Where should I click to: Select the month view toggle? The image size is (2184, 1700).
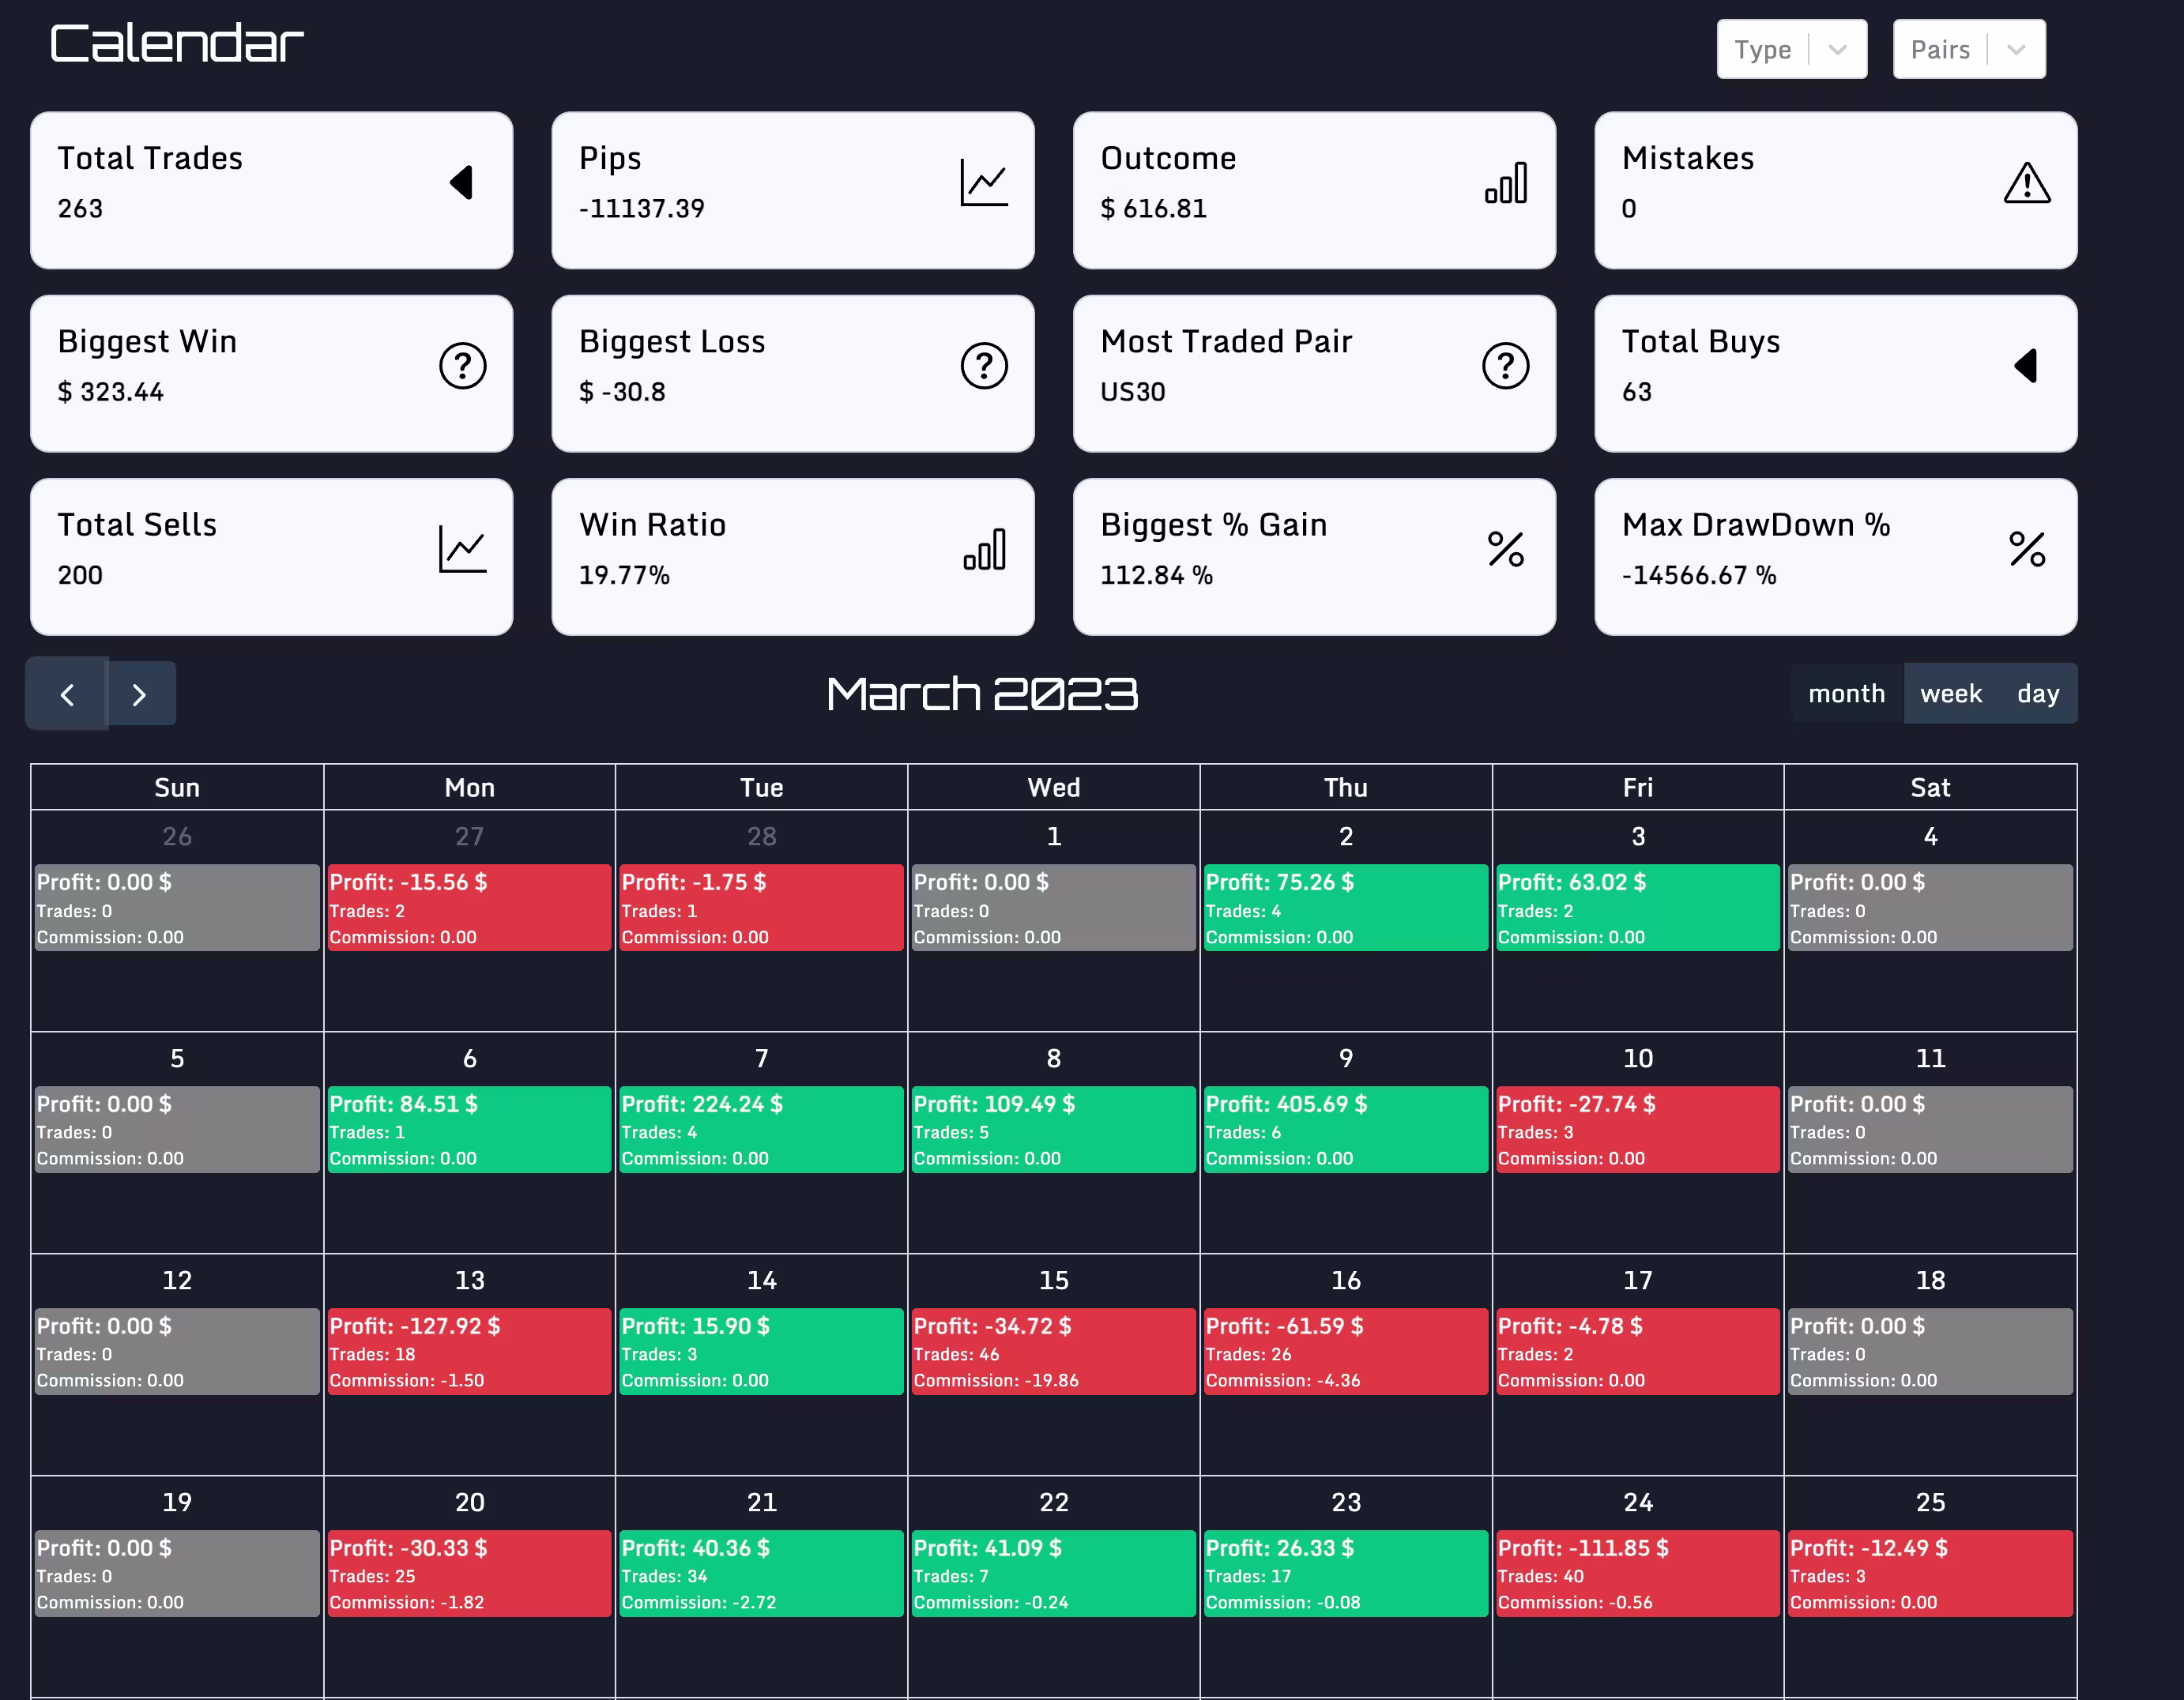1846,693
